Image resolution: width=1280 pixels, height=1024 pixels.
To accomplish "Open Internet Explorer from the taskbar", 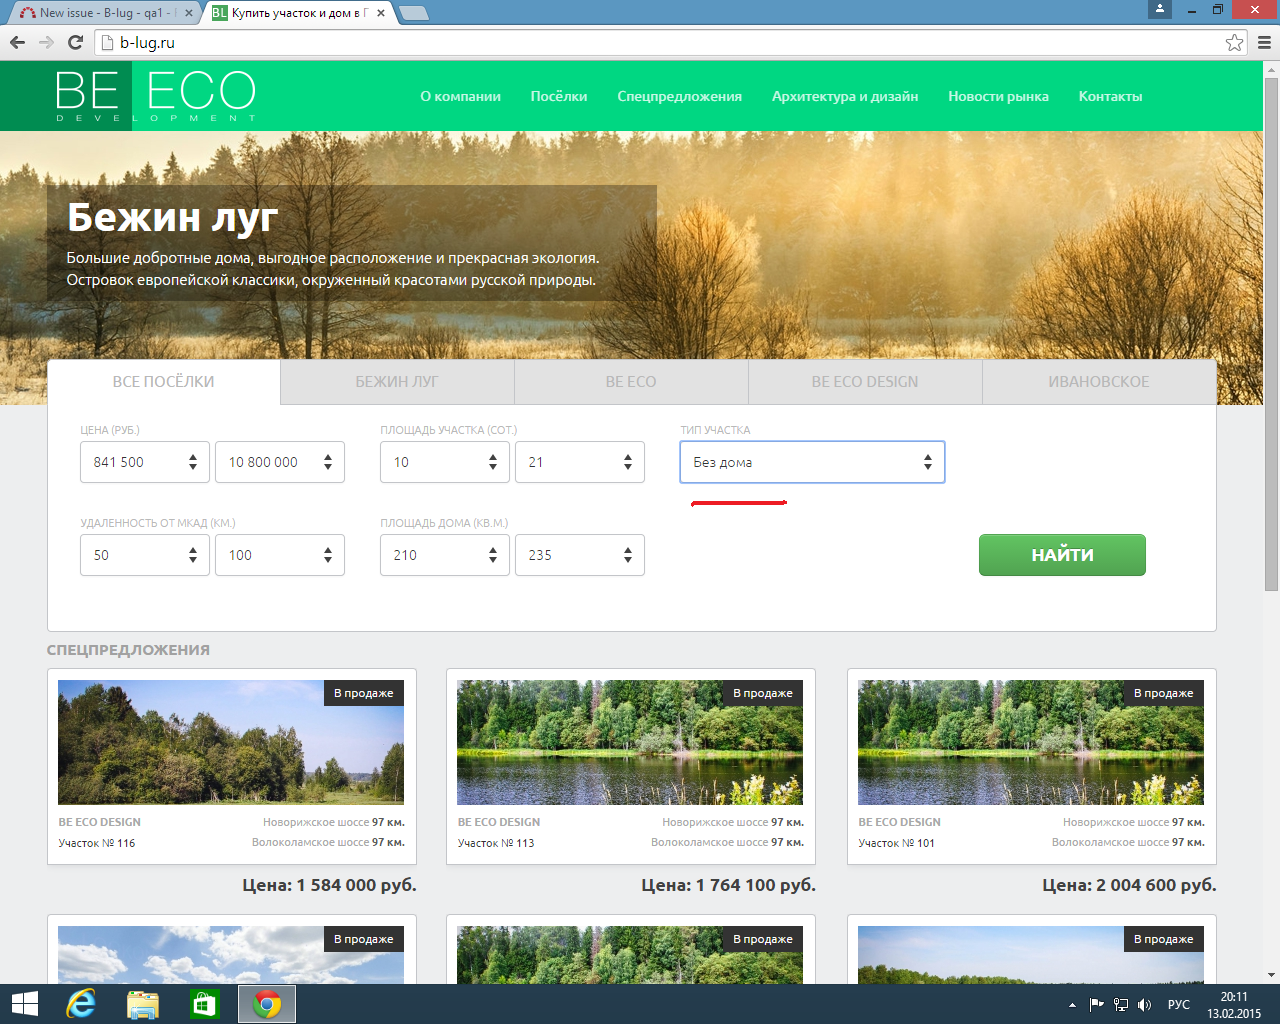I will [x=80, y=1004].
